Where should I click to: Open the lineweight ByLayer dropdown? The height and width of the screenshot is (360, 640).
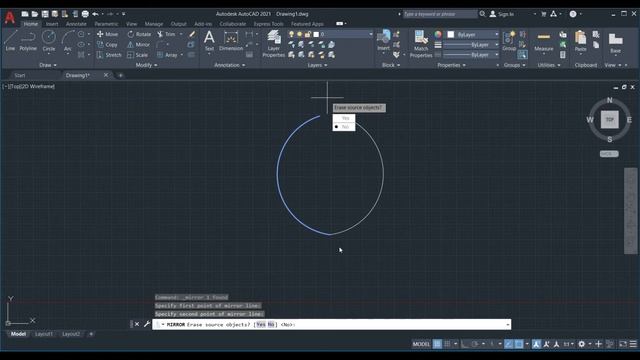point(471,44)
